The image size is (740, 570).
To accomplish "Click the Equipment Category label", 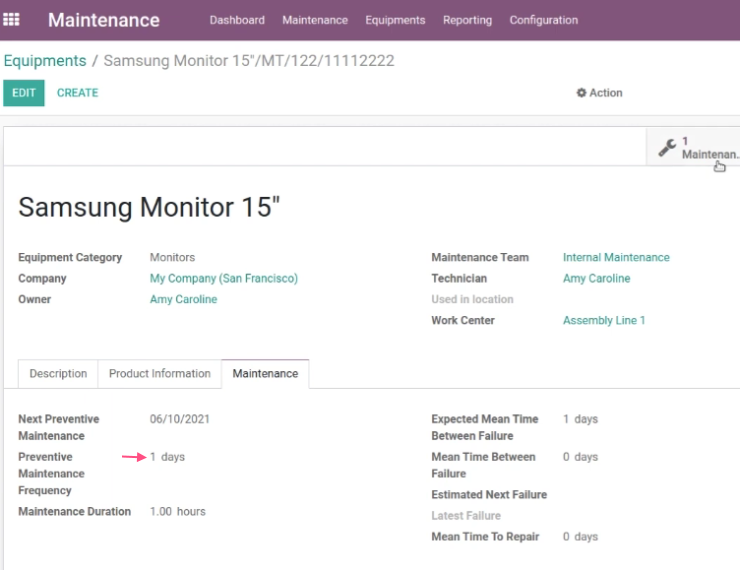I will pyautogui.click(x=70, y=257).
